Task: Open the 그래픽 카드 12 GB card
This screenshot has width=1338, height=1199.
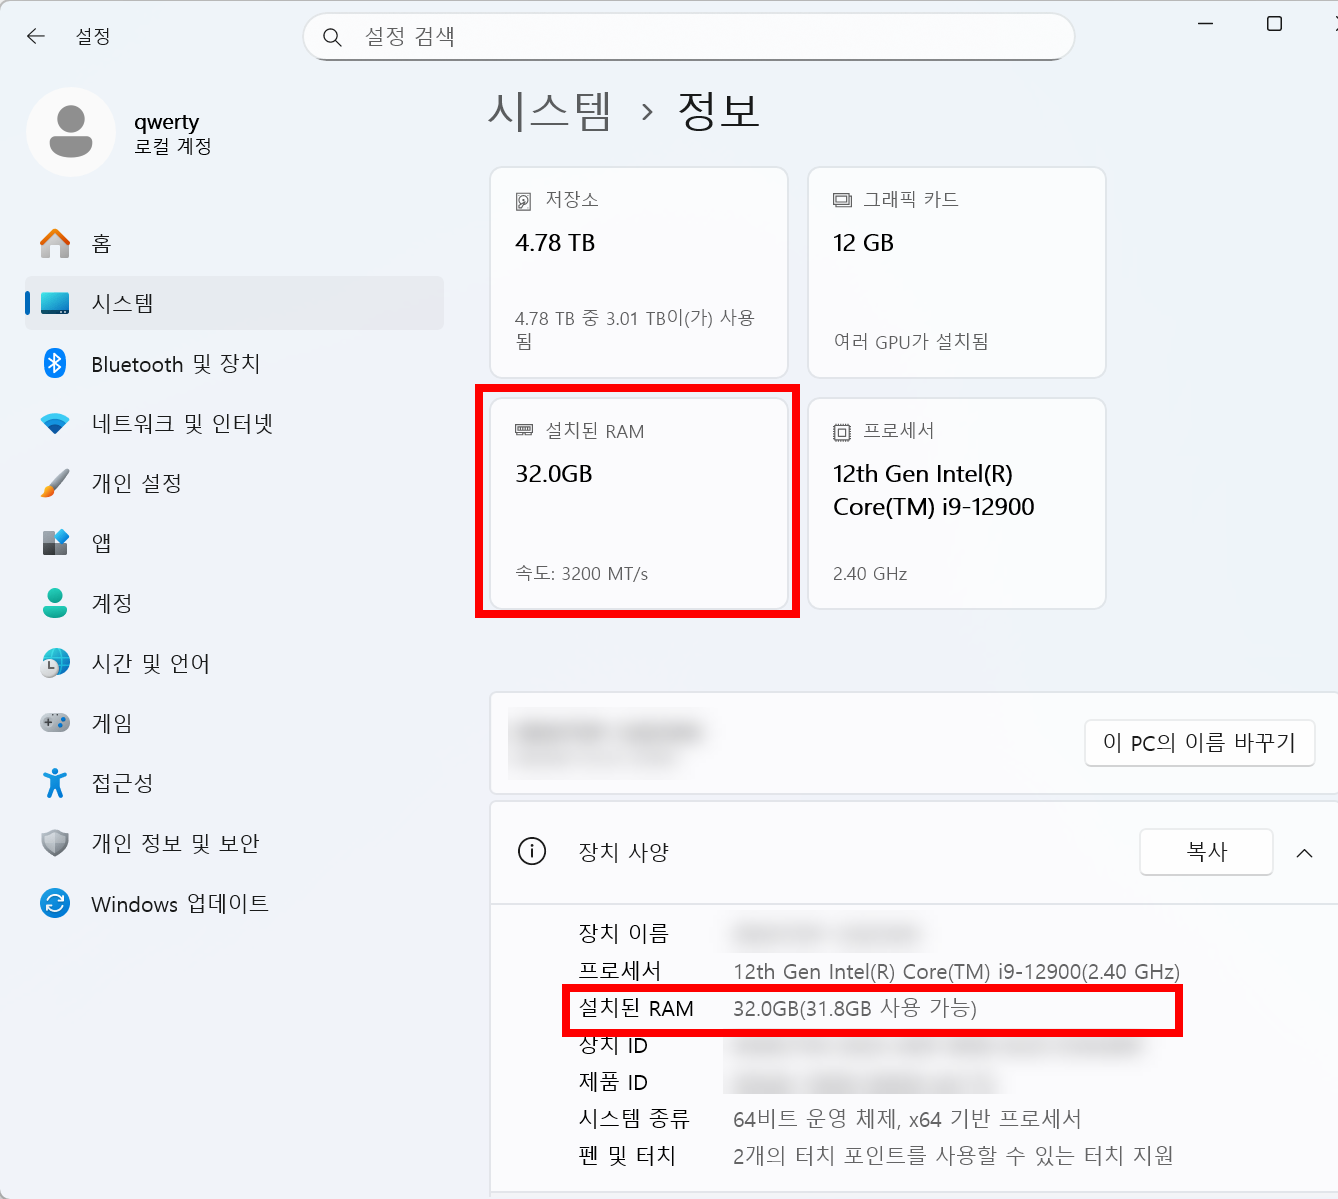Action: pos(957,272)
